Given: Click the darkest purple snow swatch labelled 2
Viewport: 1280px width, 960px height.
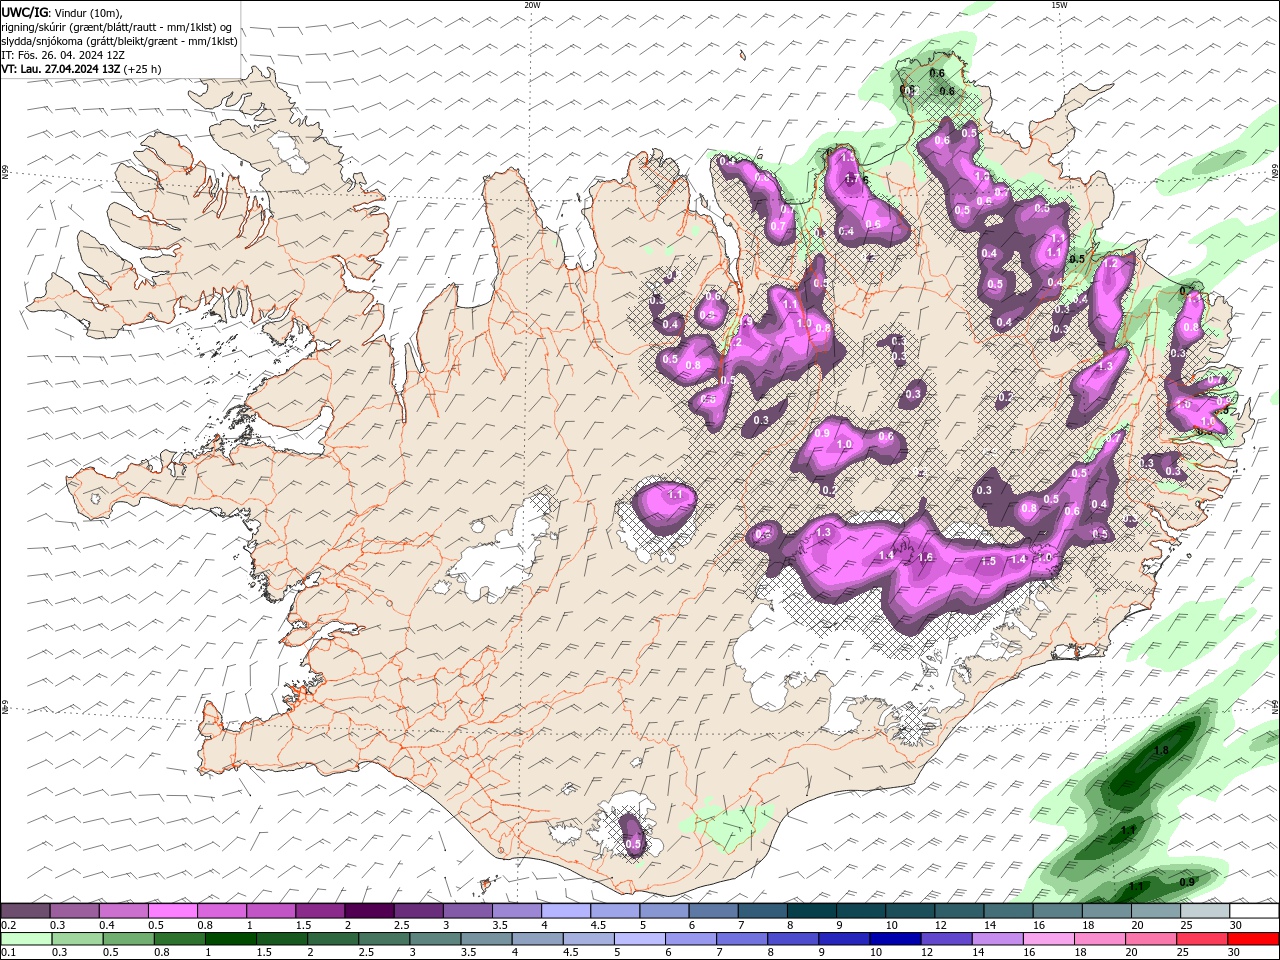Looking at the screenshot, I should [x=368, y=911].
